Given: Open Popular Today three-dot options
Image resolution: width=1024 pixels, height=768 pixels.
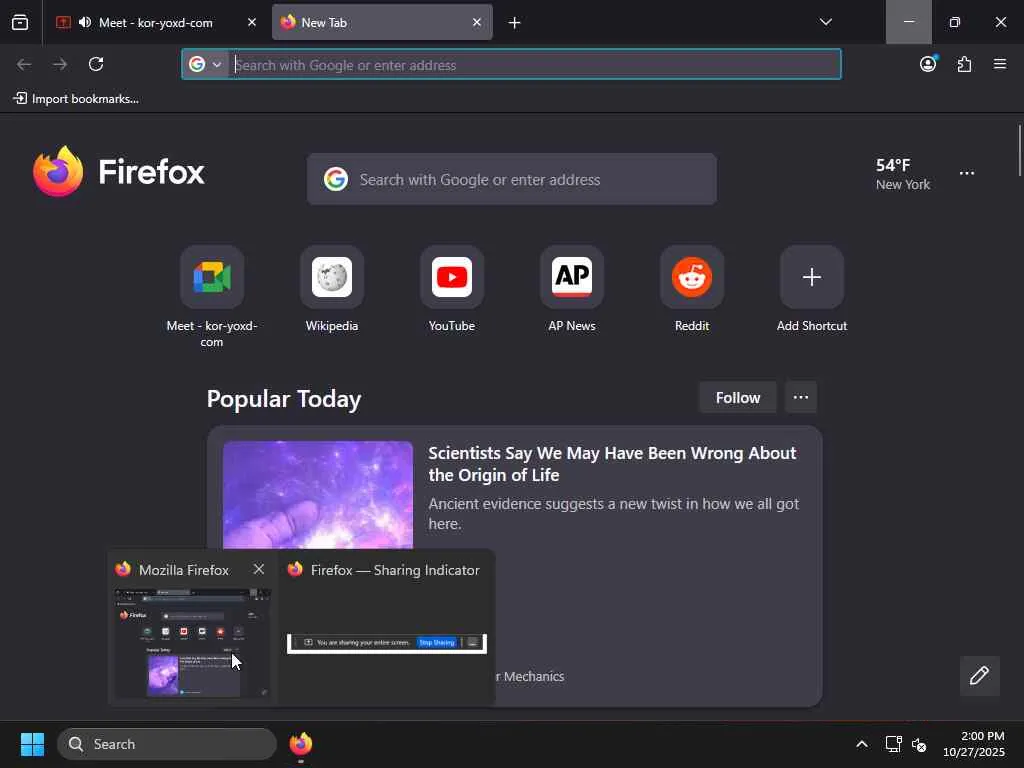Looking at the screenshot, I should tap(801, 398).
